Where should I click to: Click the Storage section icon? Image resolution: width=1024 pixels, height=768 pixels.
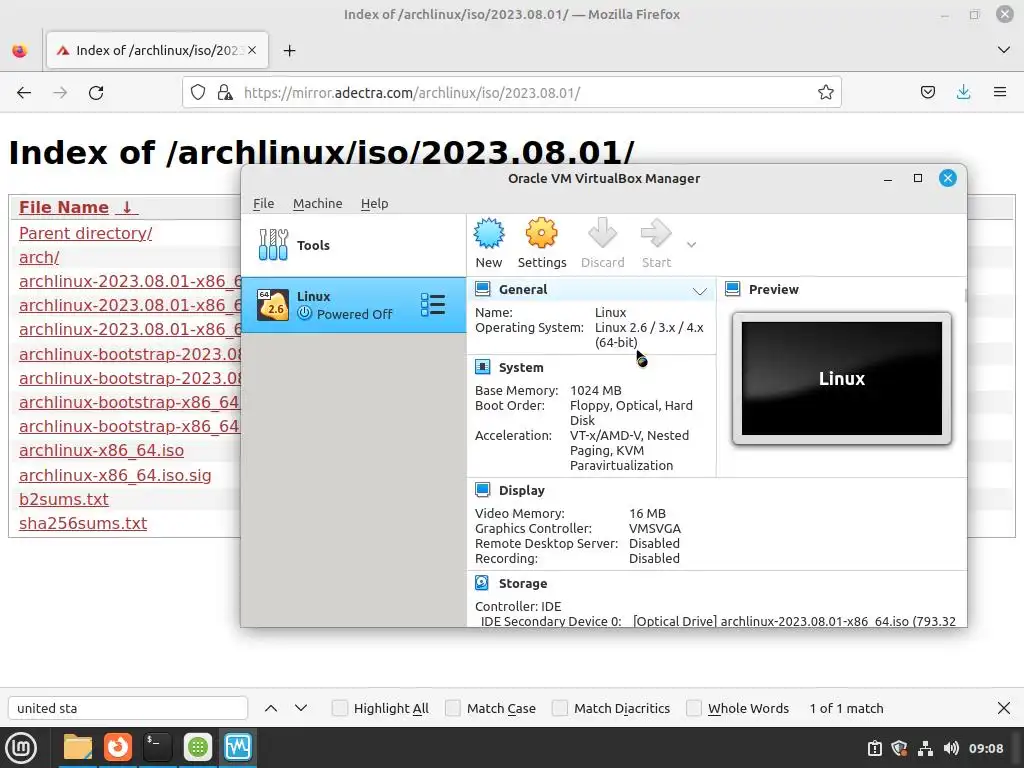click(483, 583)
